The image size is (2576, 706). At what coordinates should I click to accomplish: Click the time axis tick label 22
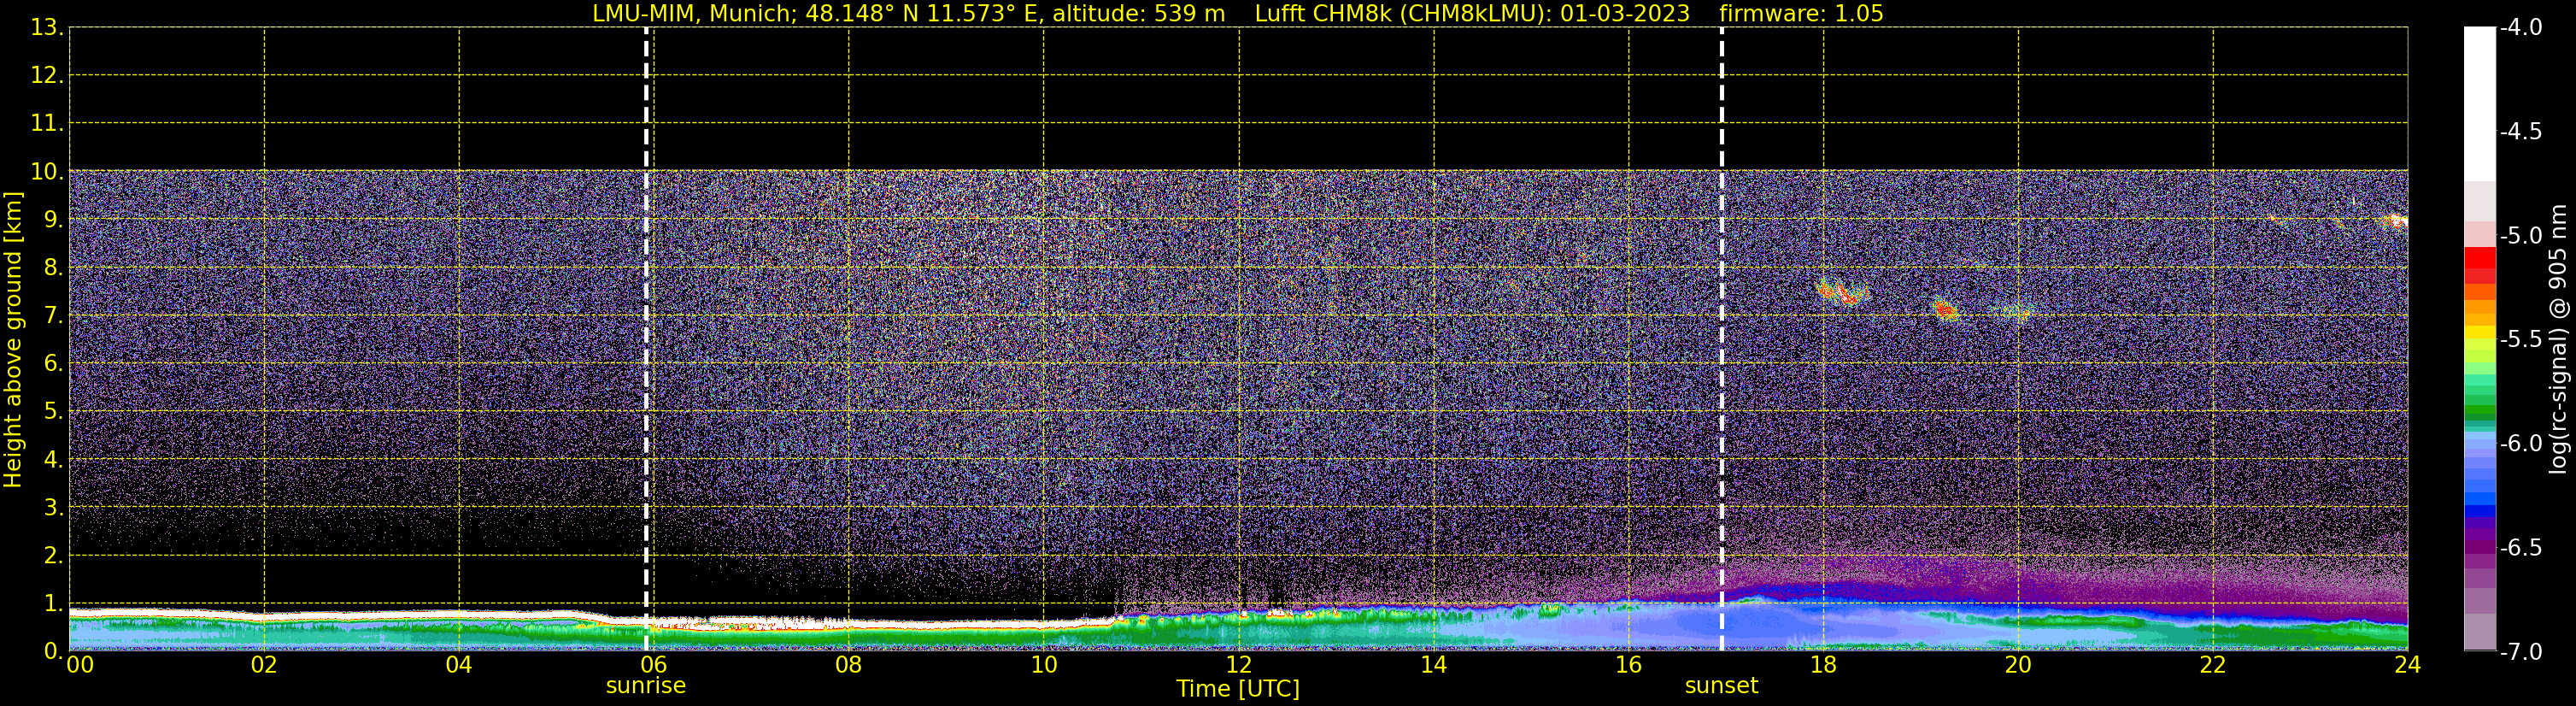tap(2213, 665)
